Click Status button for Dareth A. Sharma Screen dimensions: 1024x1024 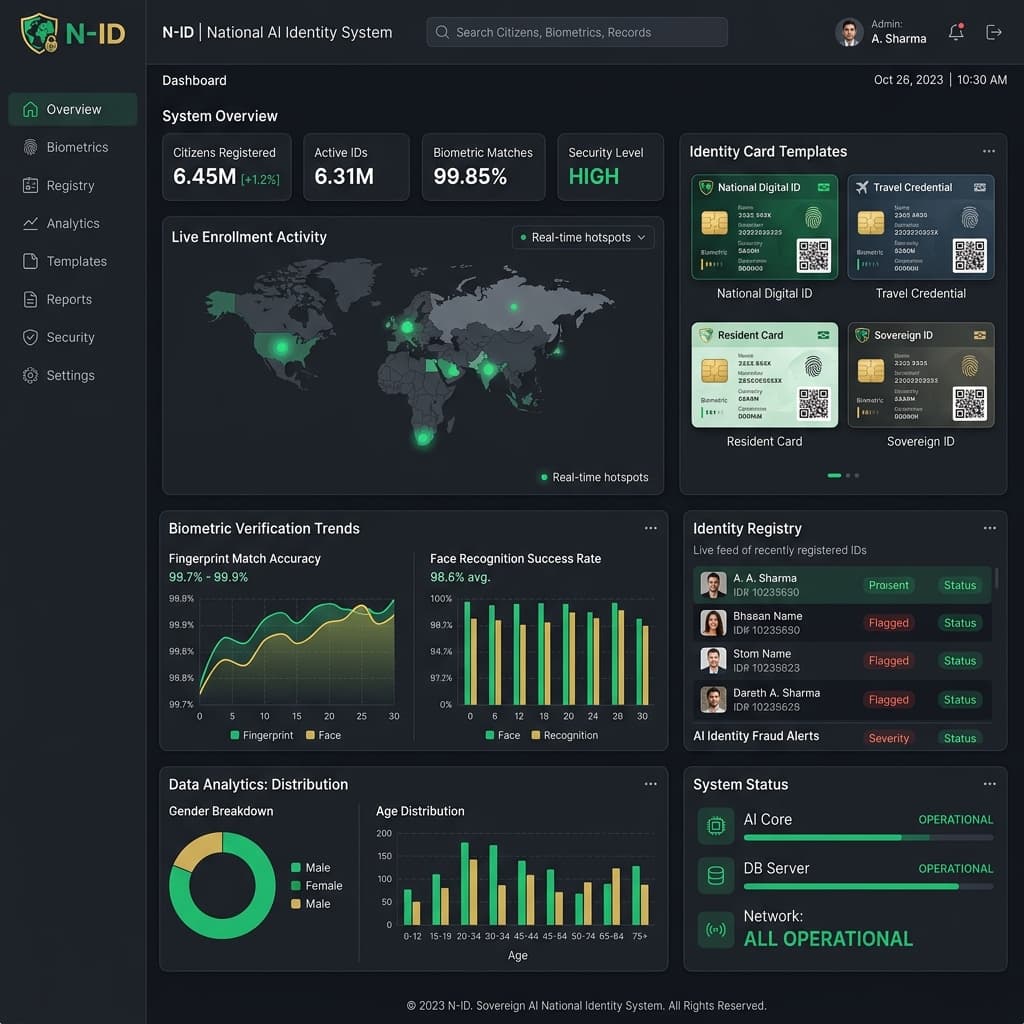click(959, 700)
